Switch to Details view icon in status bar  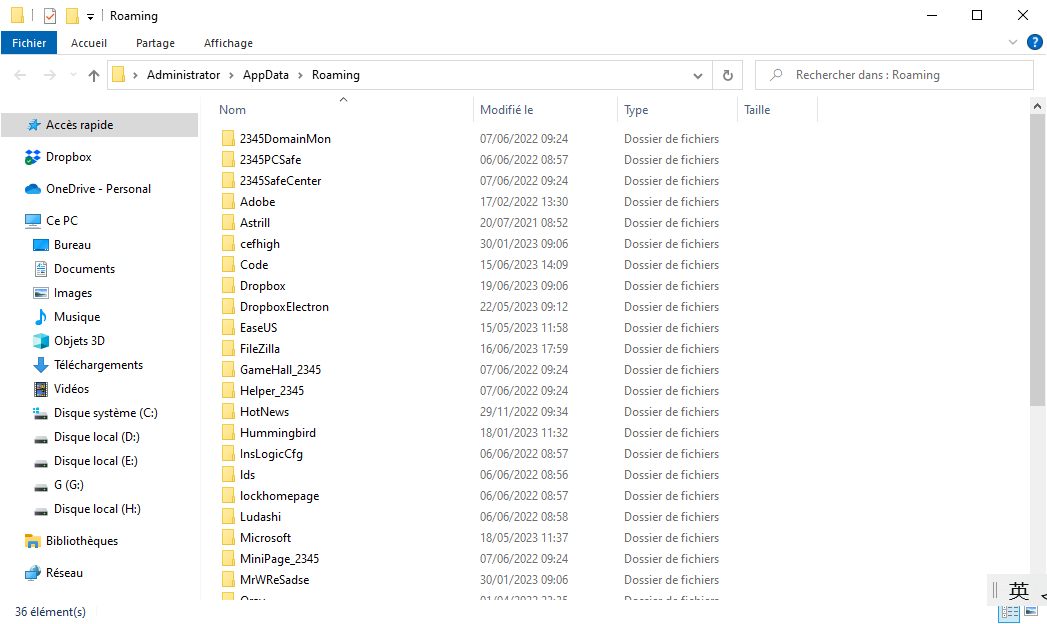click(1009, 613)
